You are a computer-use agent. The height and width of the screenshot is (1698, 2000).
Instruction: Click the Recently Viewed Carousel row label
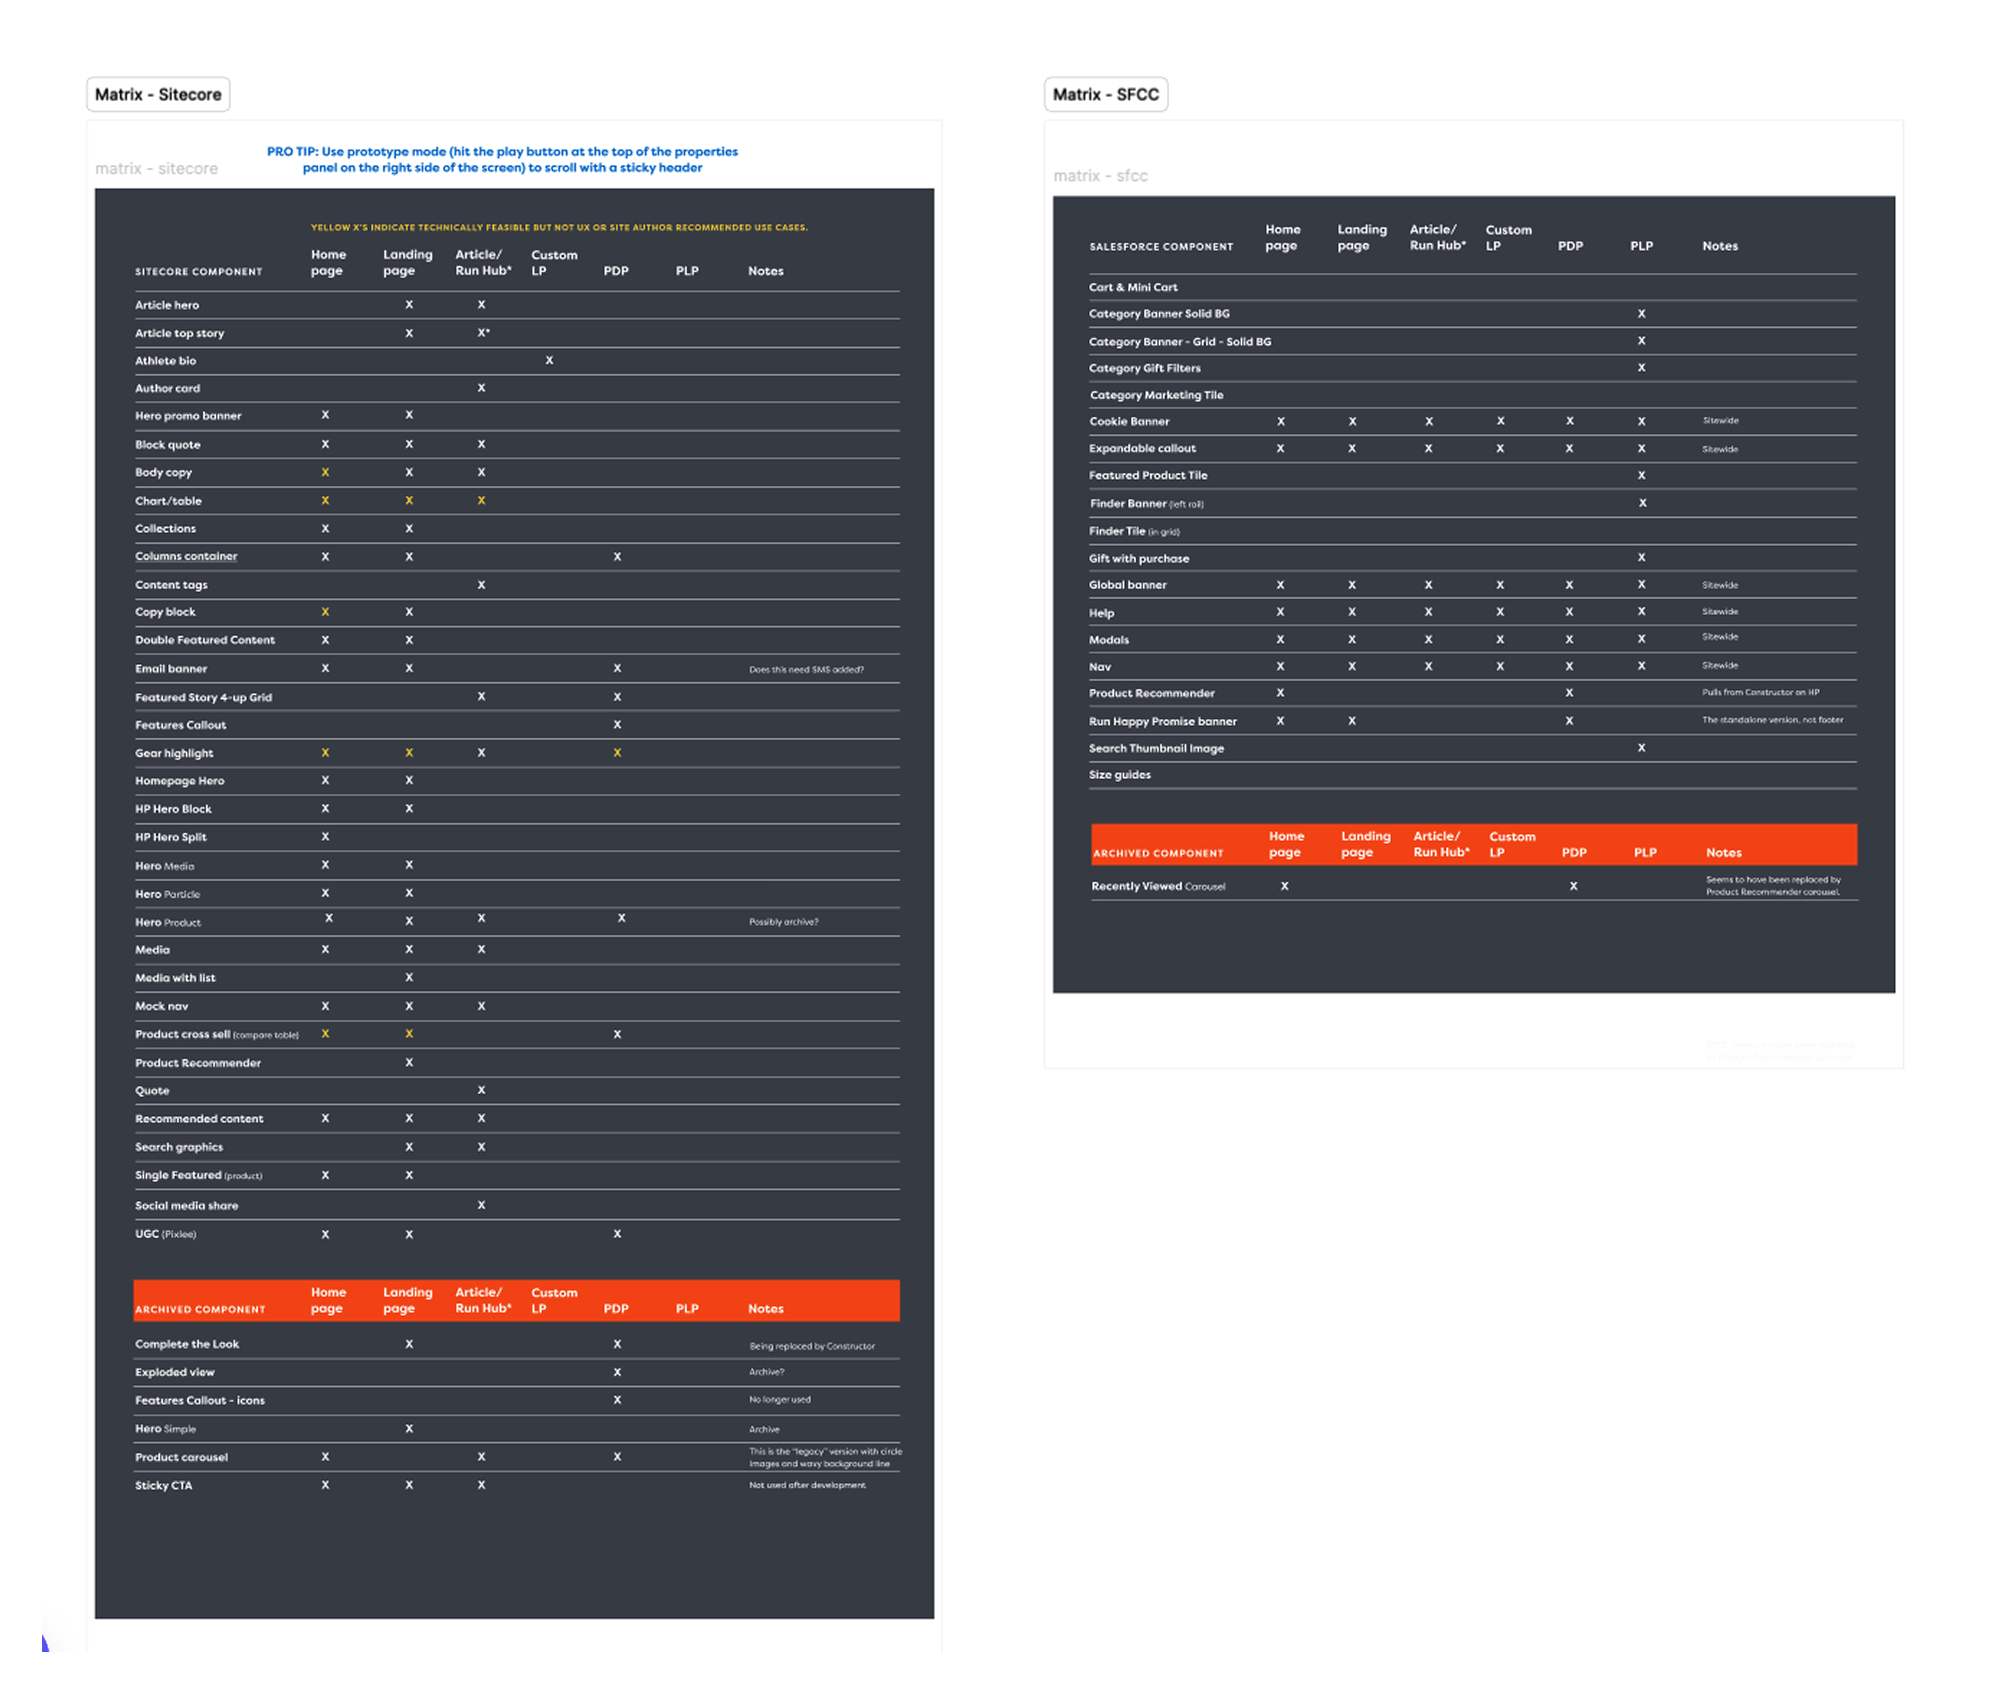pyautogui.click(x=1157, y=887)
